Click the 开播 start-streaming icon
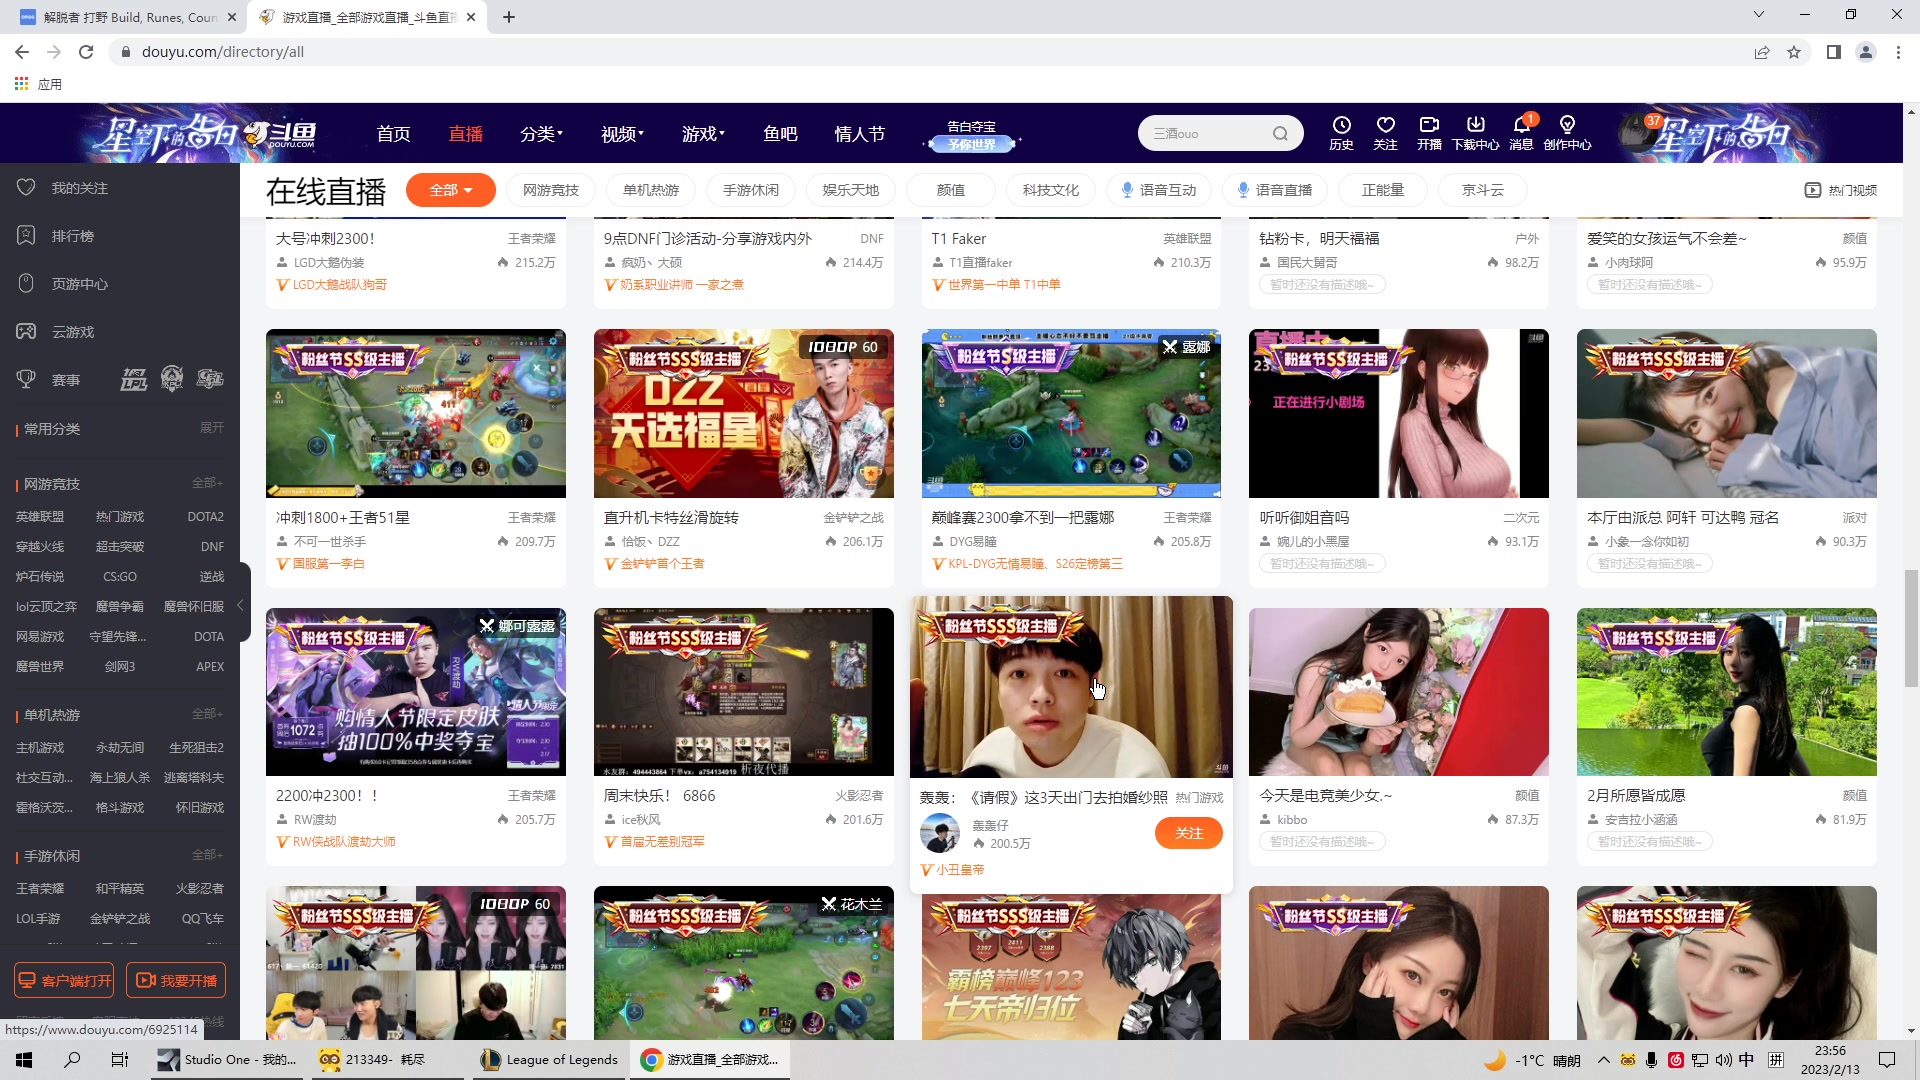The height and width of the screenshot is (1080, 1920). pos(1429,132)
